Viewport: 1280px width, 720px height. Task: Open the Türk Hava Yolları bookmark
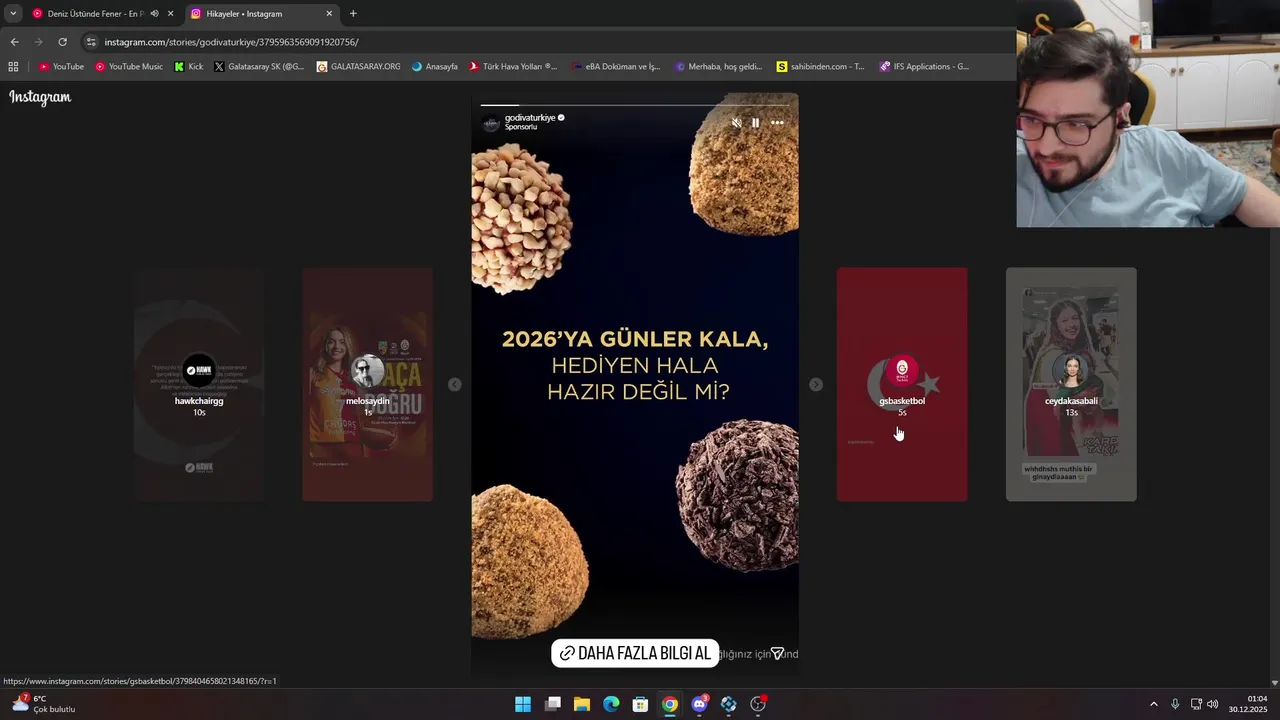coord(513,67)
